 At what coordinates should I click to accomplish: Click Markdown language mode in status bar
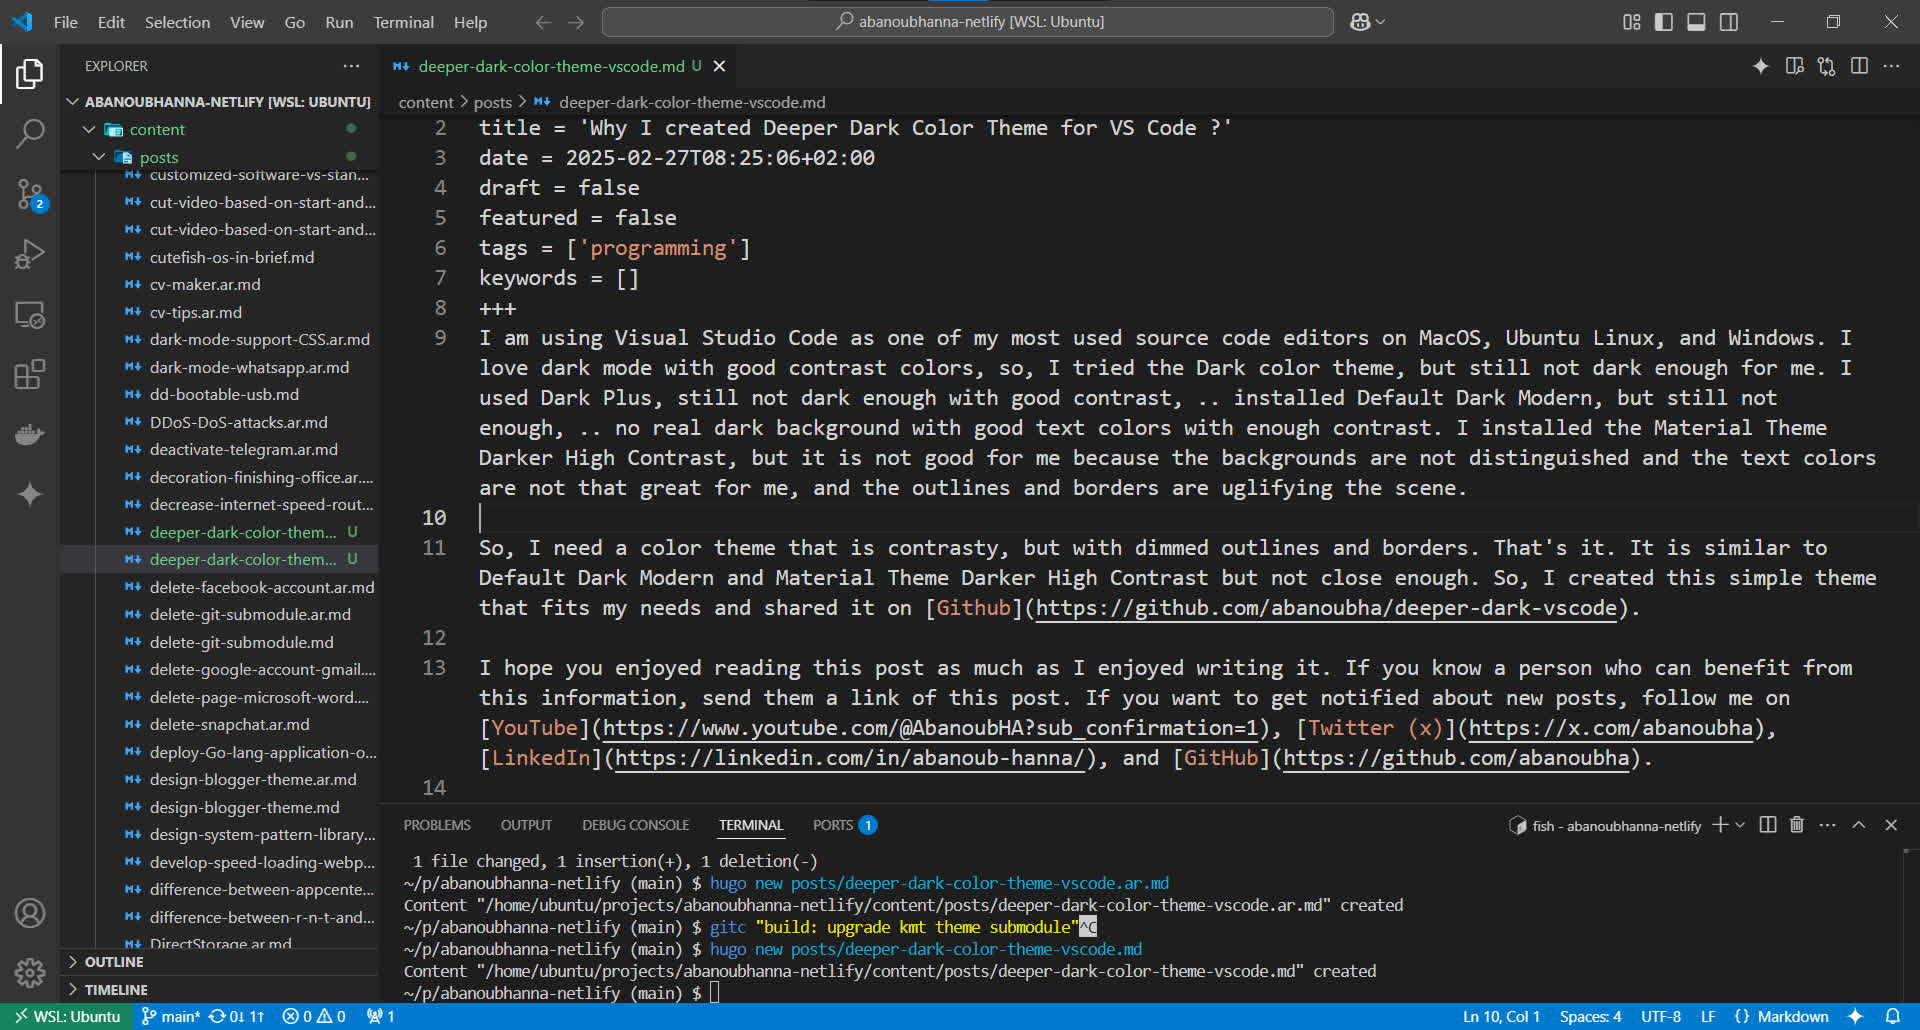click(x=1792, y=1017)
